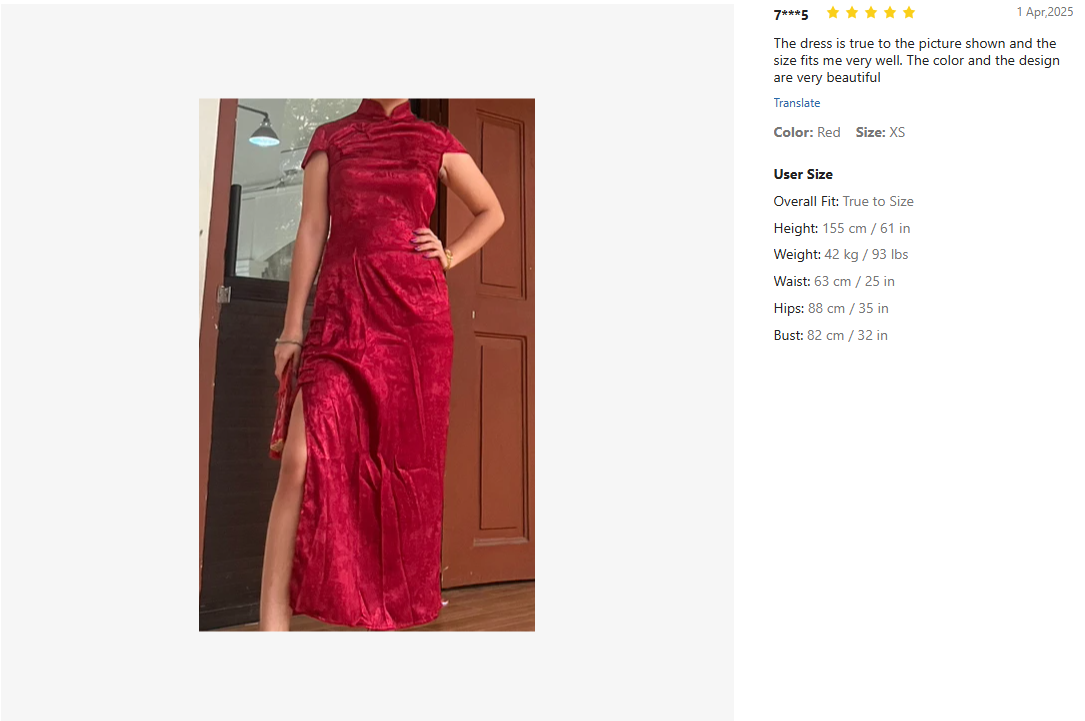
Task: Click the first rating star
Action: click(x=833, y=12)
